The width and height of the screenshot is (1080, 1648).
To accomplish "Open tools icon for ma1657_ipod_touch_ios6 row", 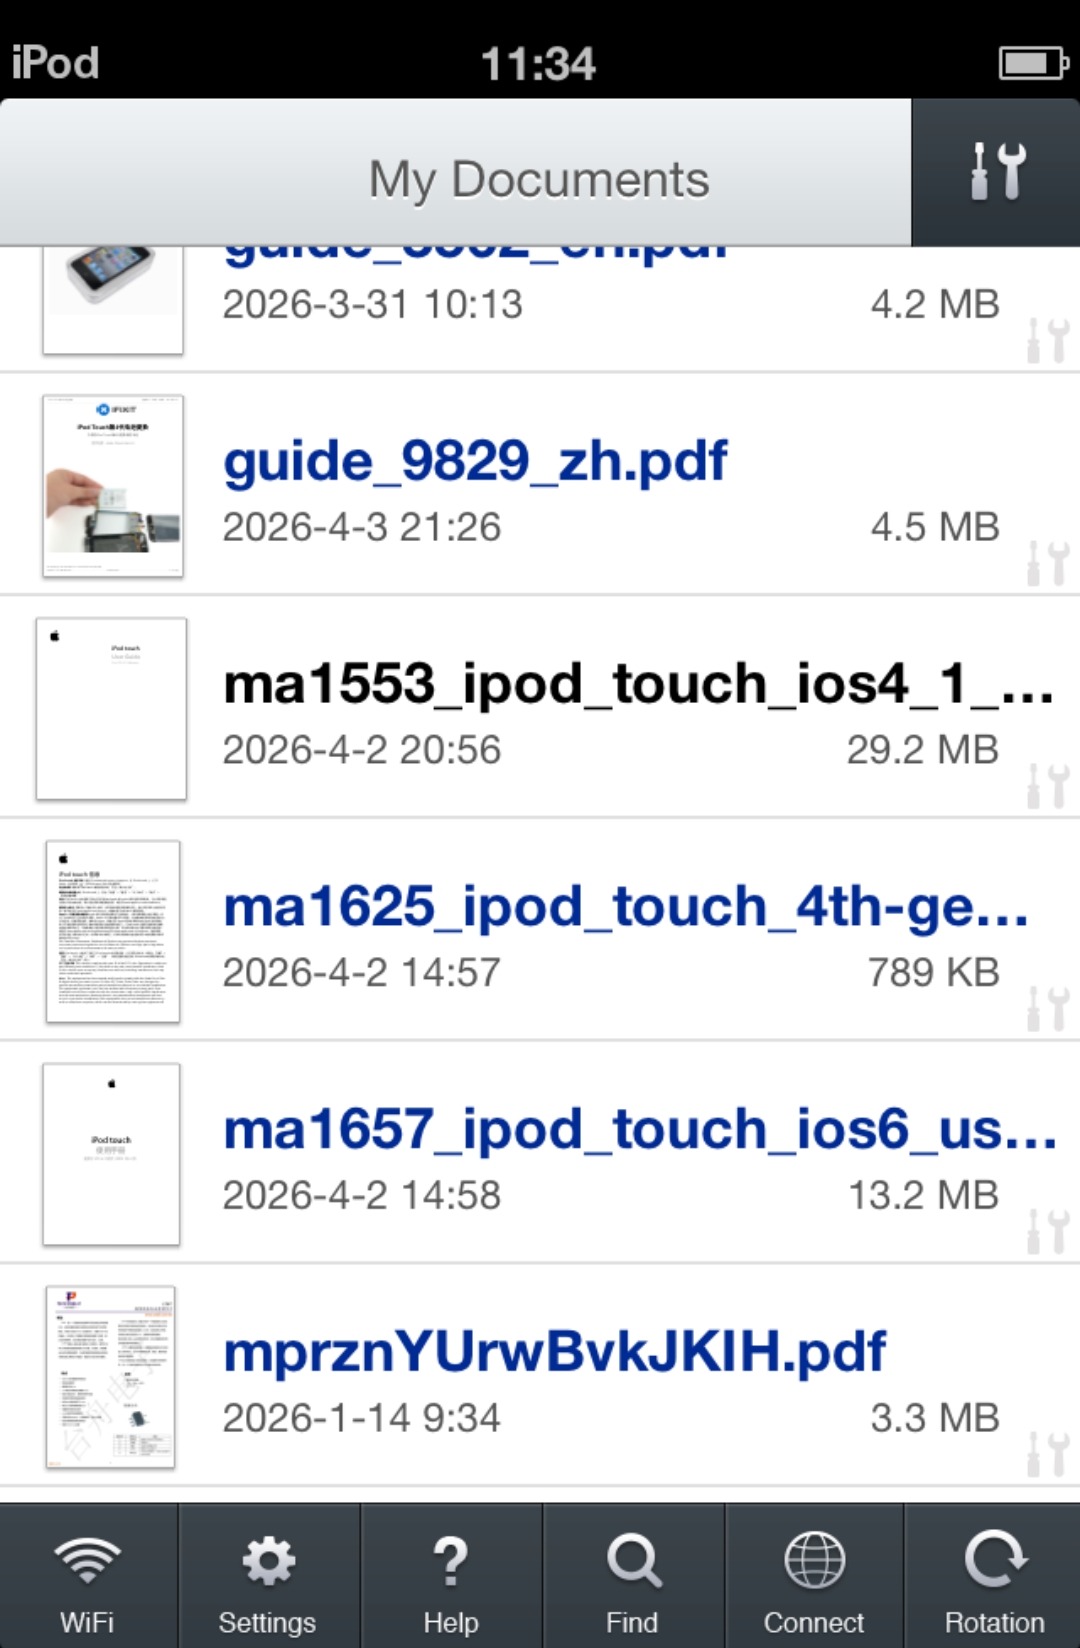I will pos(1048,1231).
